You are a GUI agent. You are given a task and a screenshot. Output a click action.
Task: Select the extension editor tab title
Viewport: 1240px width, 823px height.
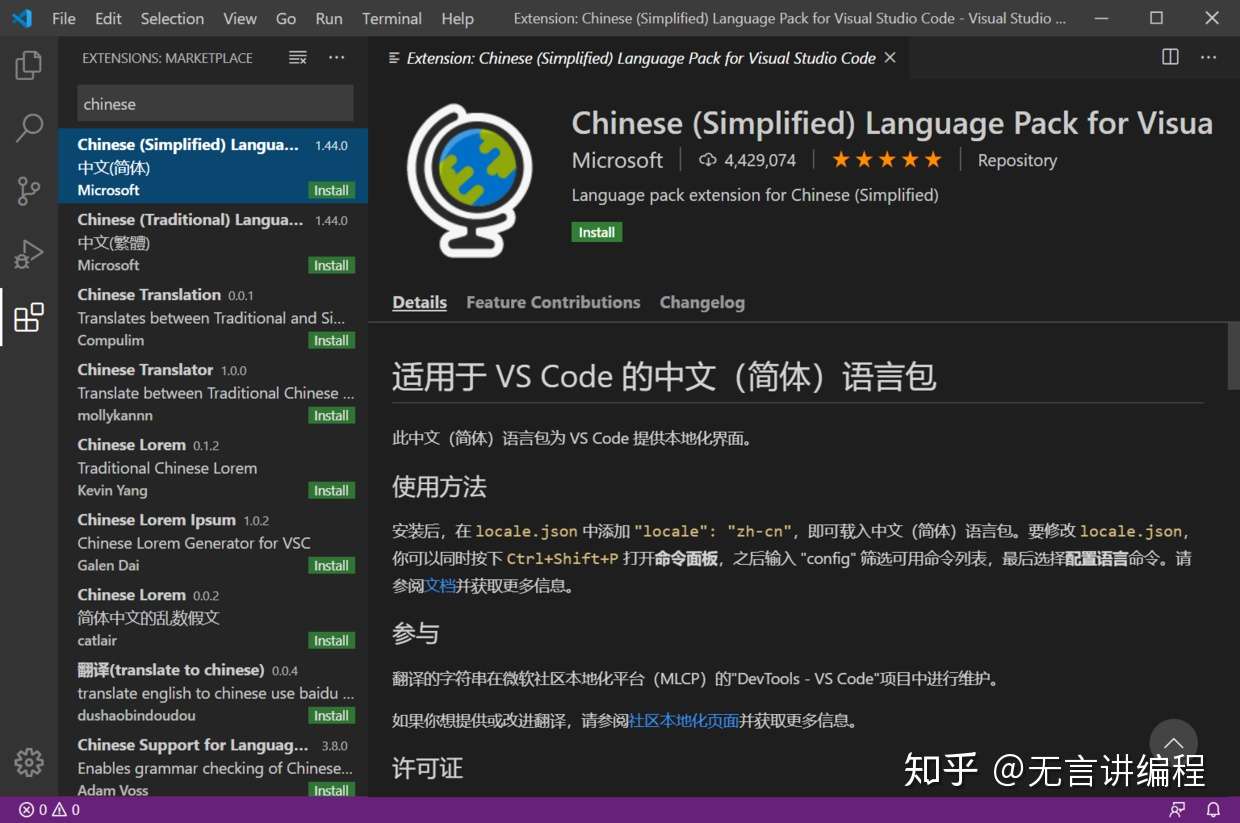641,58
